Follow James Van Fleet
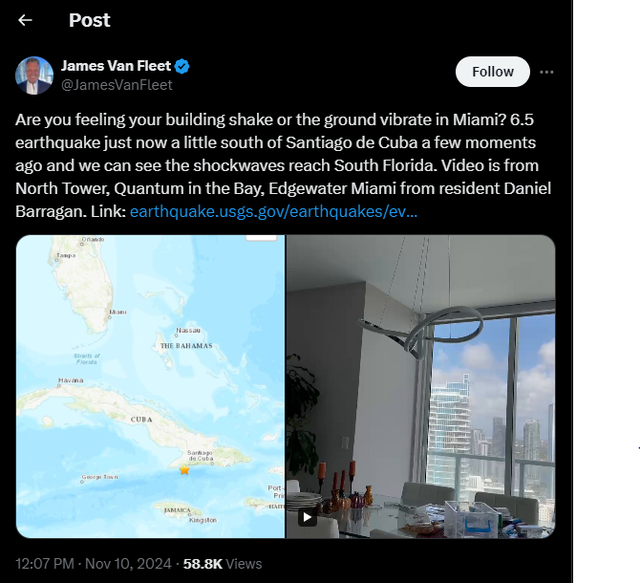Viewport: 640px width, 583px height. pyautogui.click(x=492, y=72)
